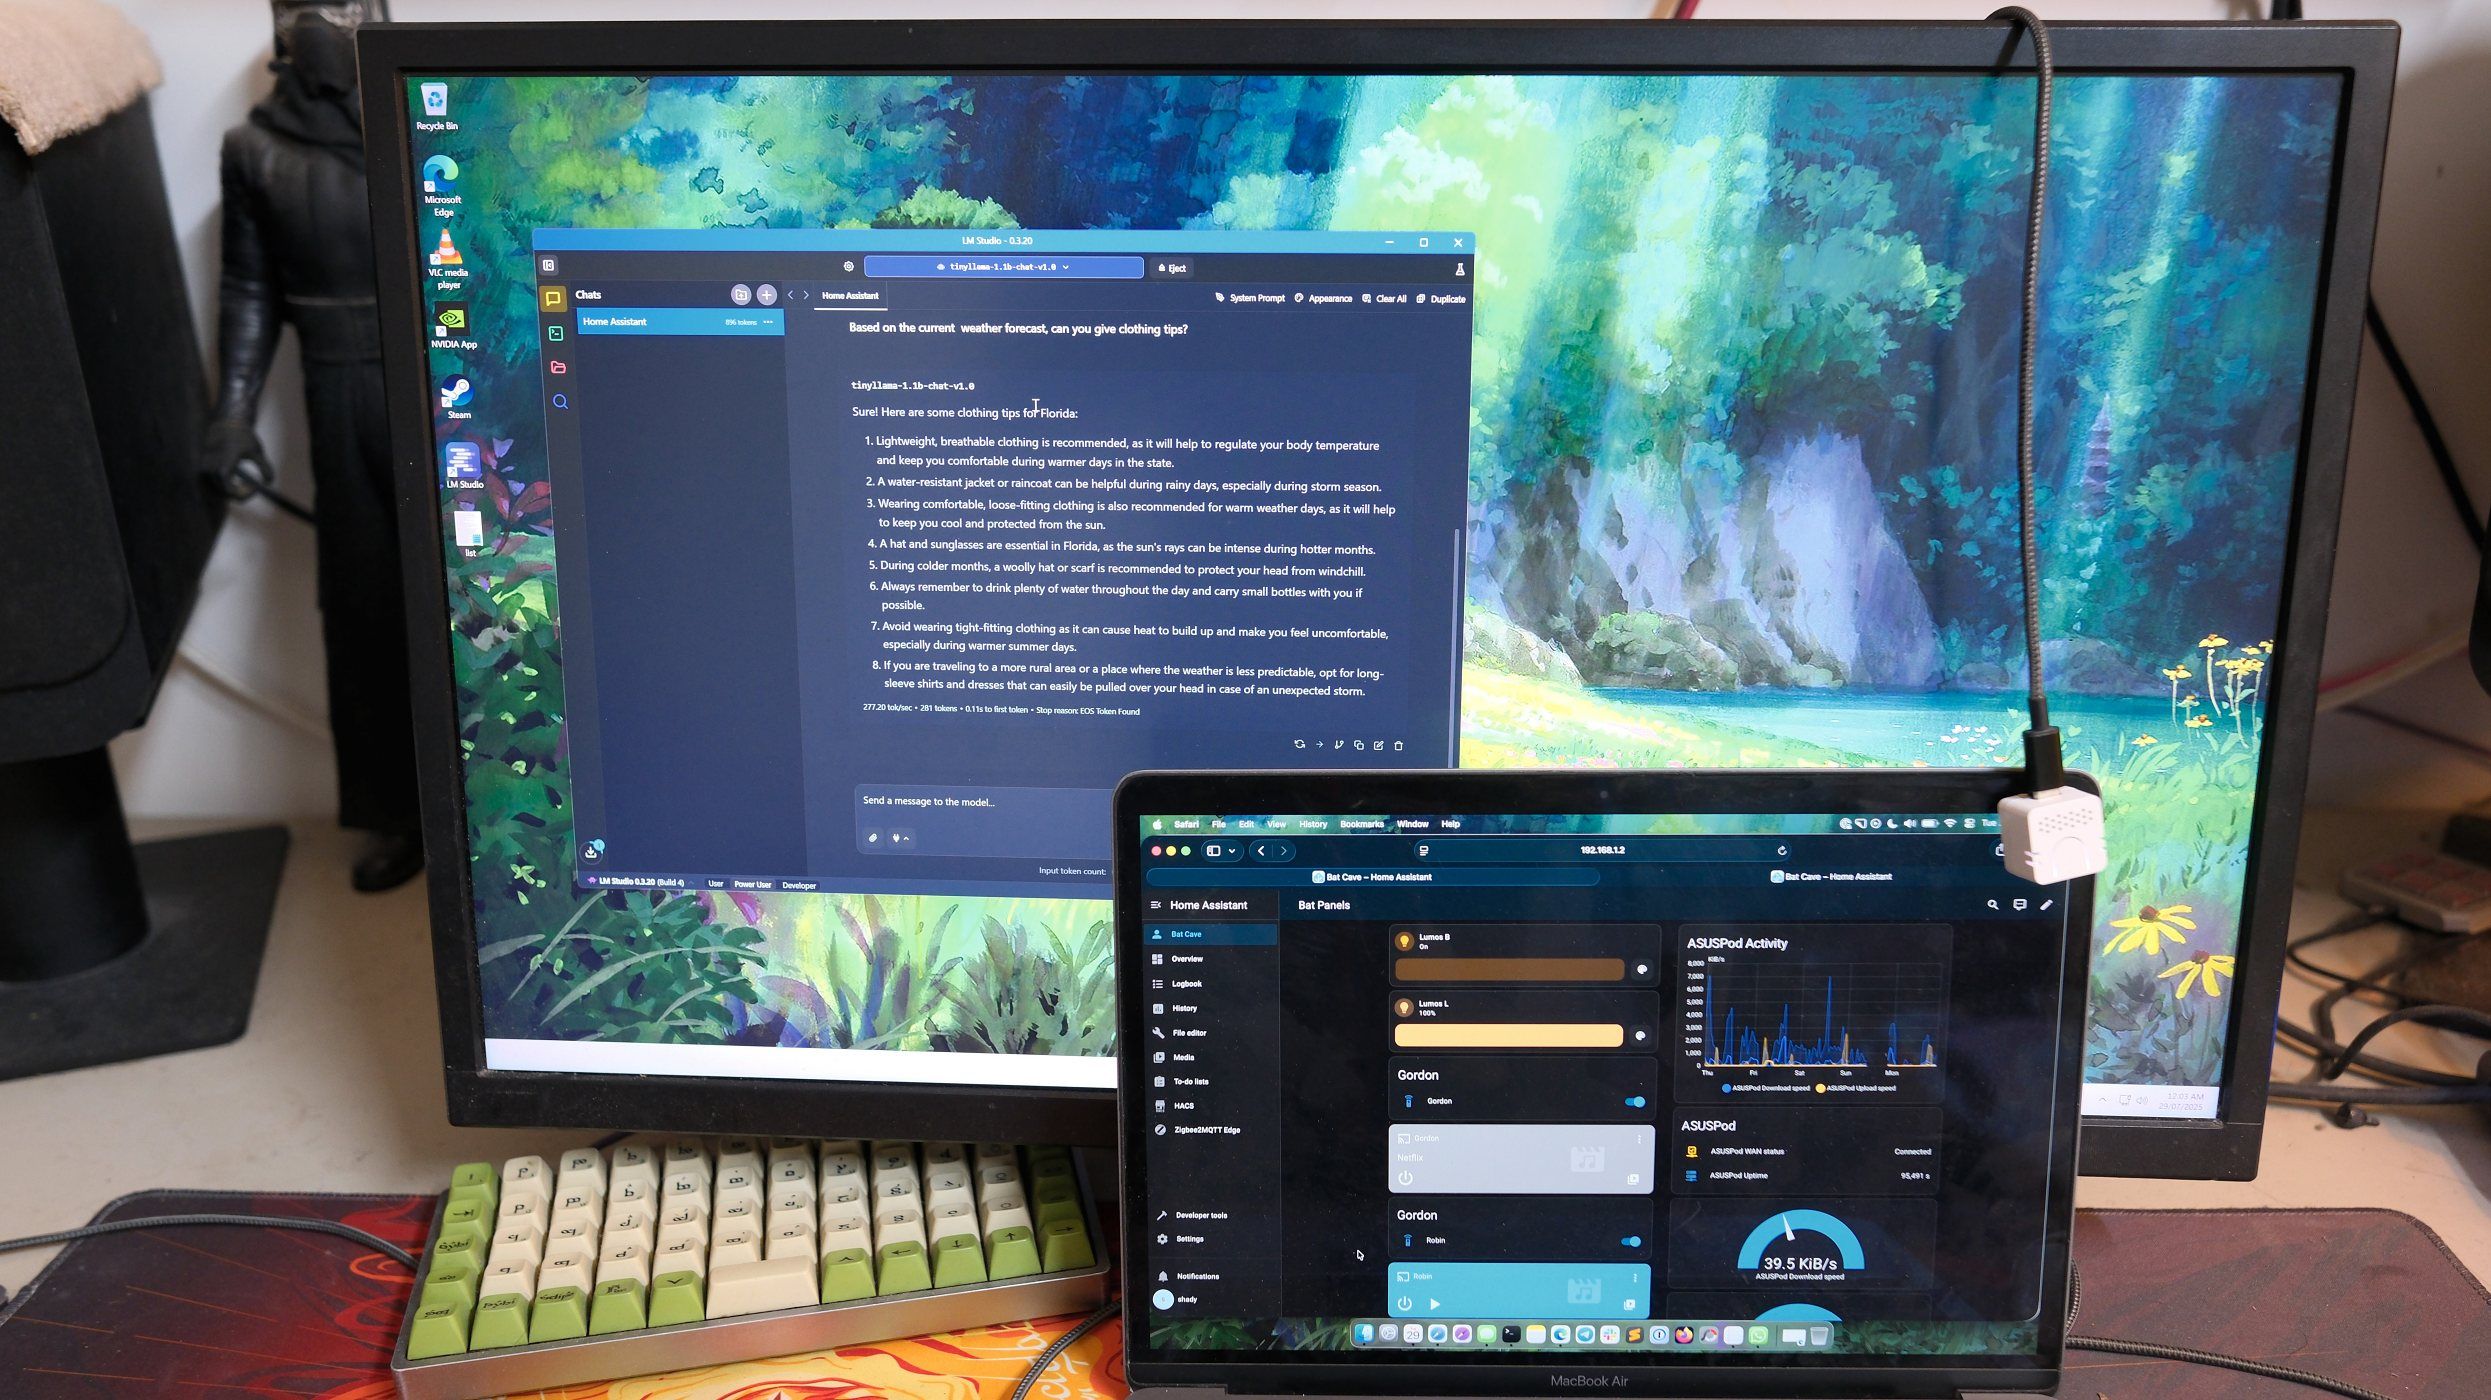
Task: Open LM Studio settings gear
Action: click(x=849, y=267)
